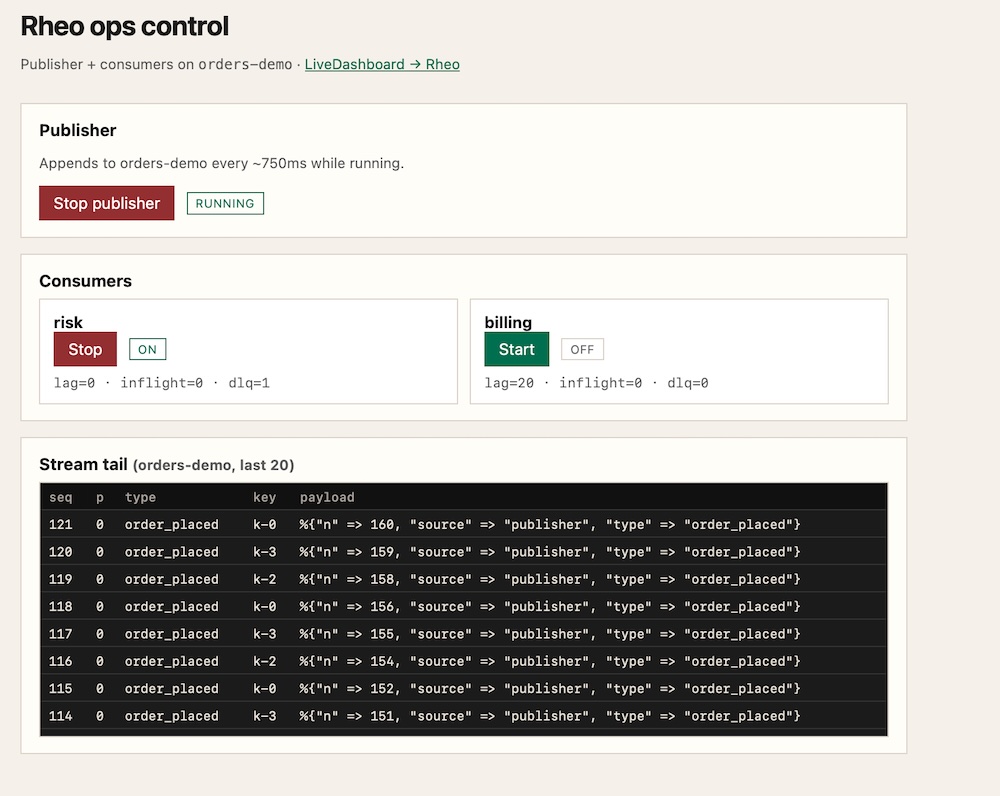Select stream row with seq 114
Screen dimensions: 1000x796
[x=464, y=716]
